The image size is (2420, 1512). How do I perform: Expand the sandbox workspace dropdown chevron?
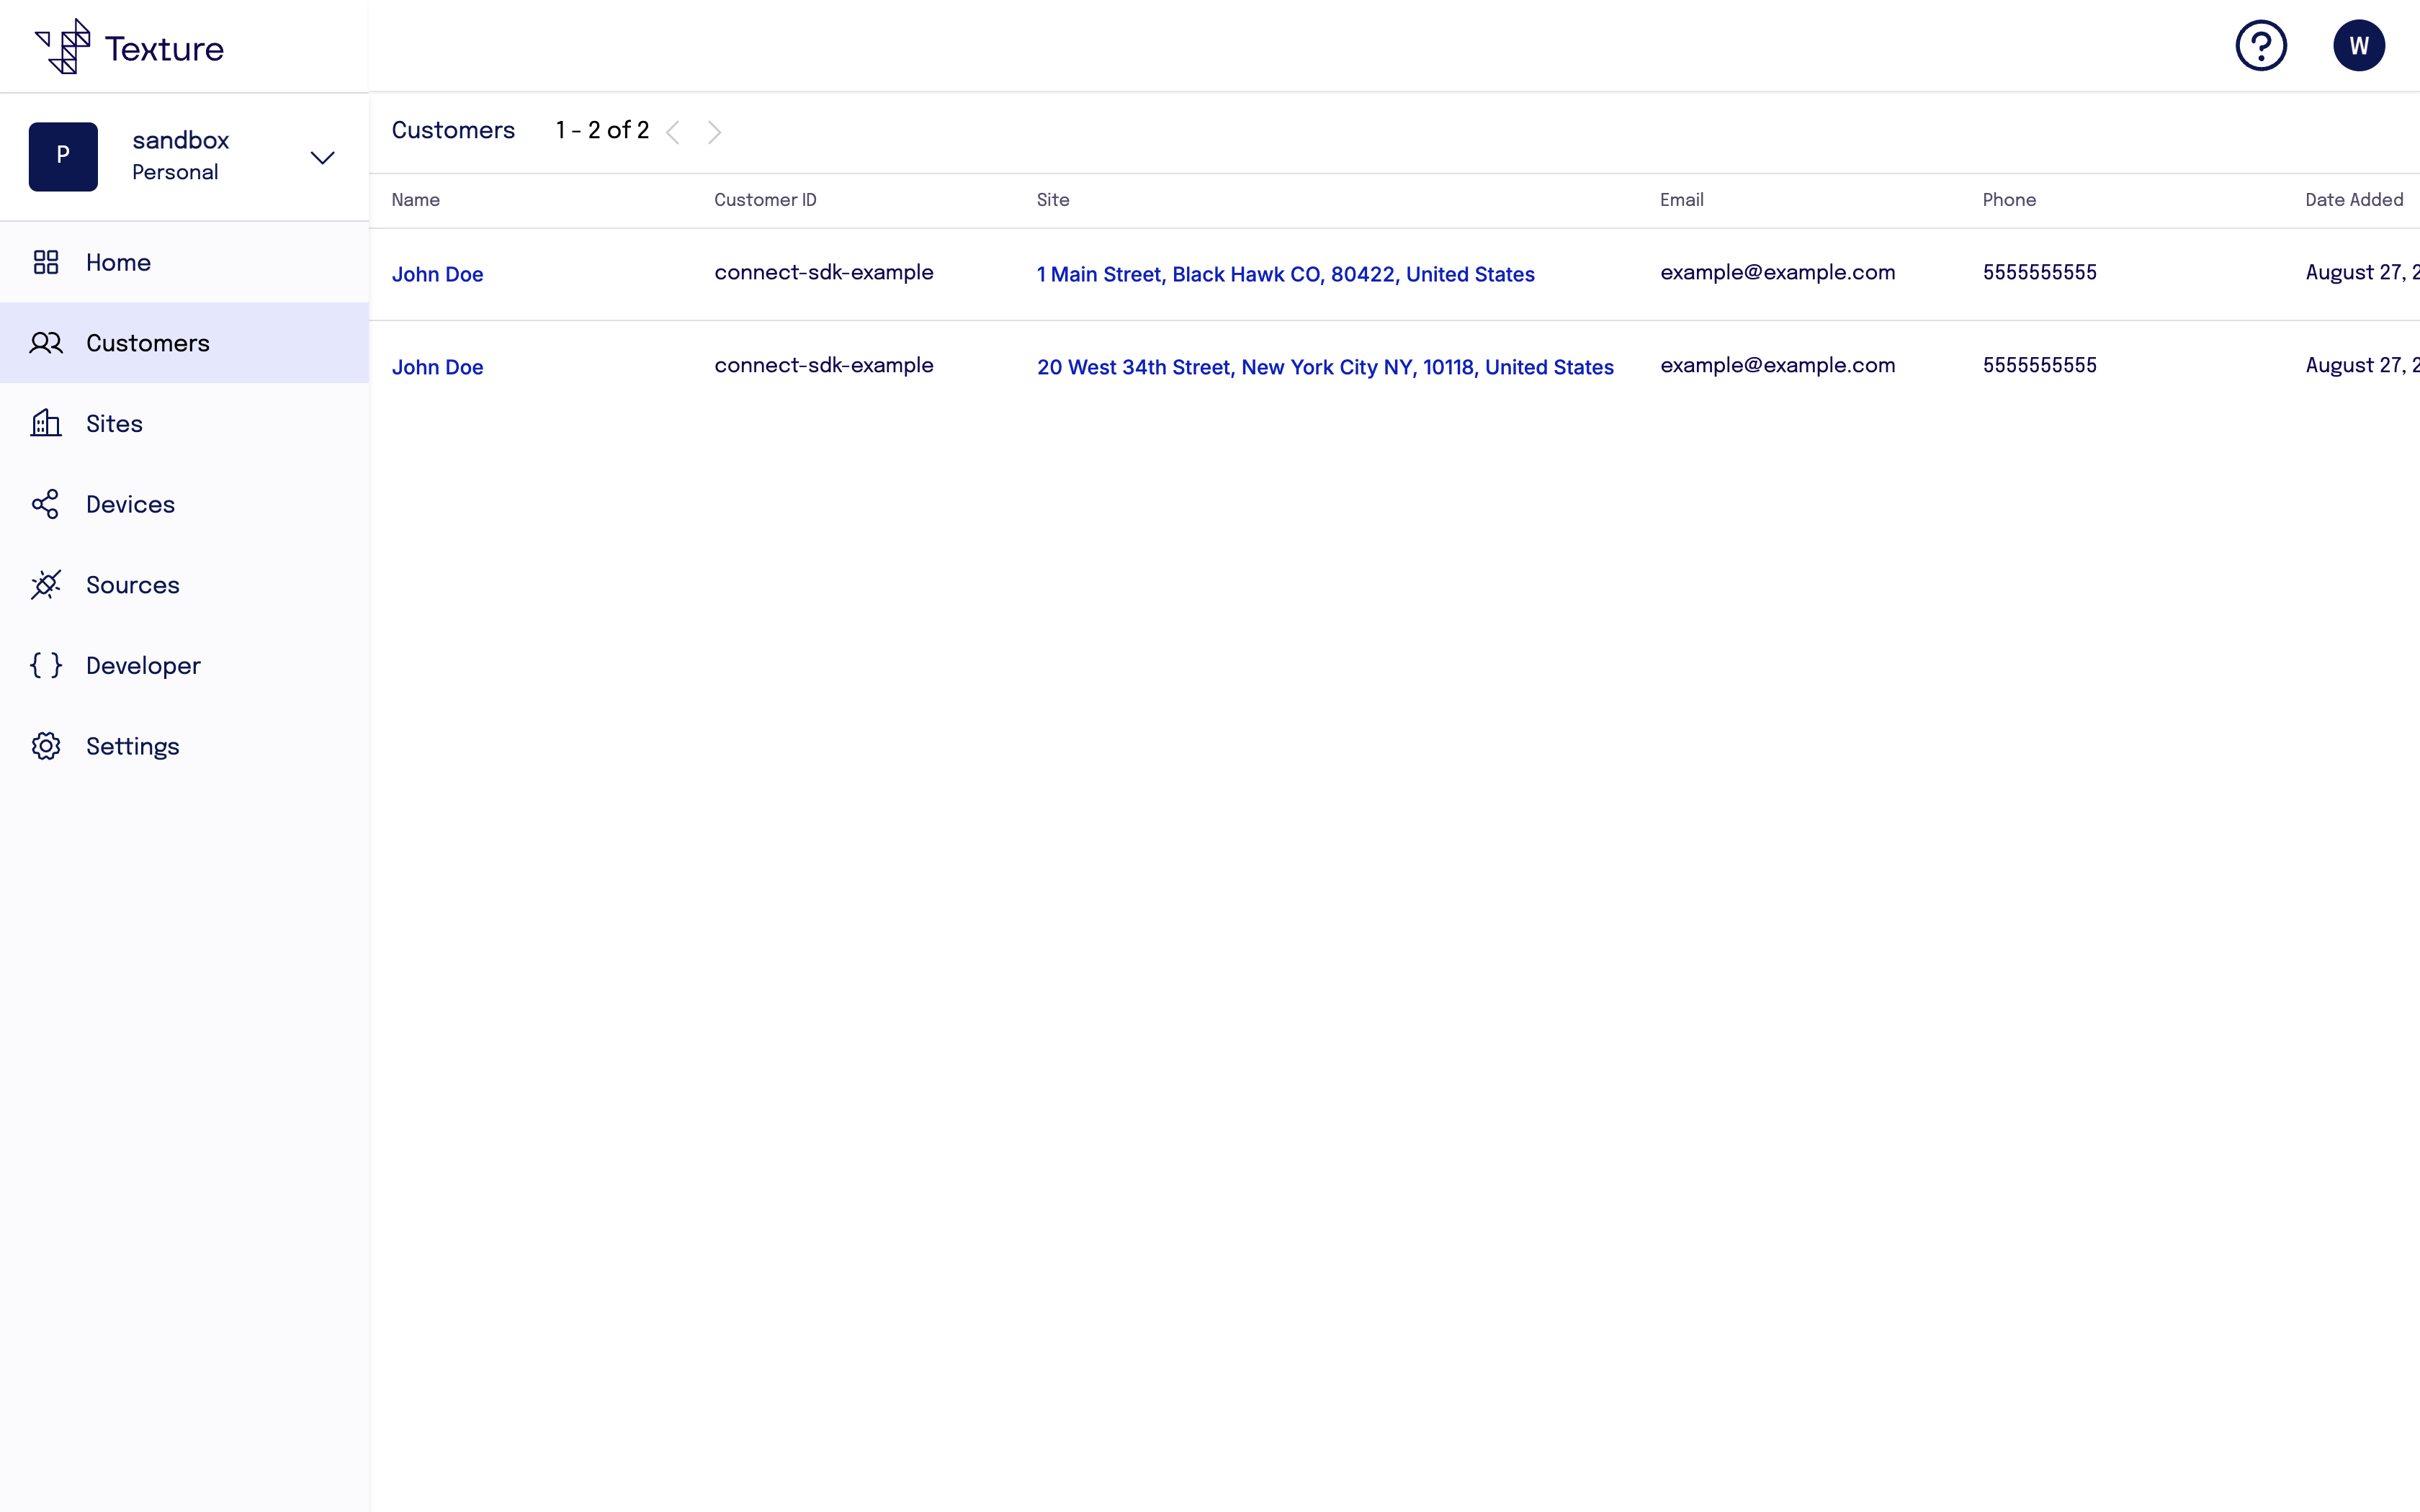tap(322, 158)
